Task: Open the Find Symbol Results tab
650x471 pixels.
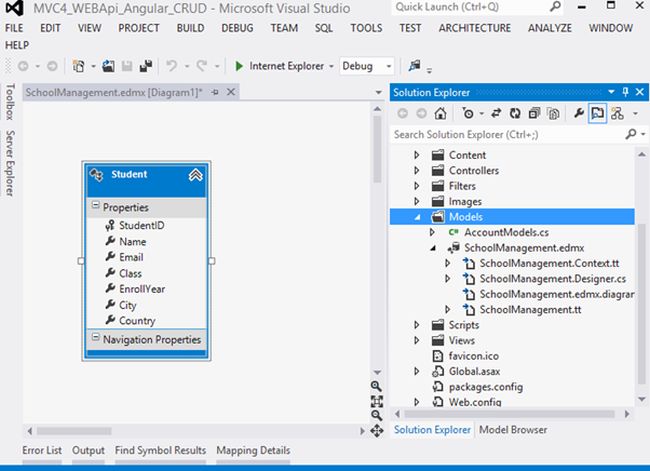Action: pyautogui.click(x=160, y=450)
